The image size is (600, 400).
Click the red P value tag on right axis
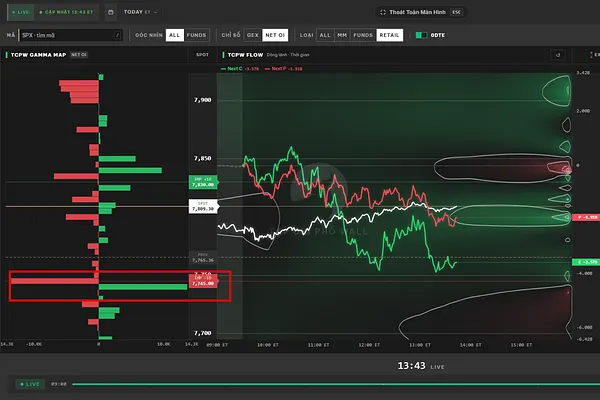(586, 217)
